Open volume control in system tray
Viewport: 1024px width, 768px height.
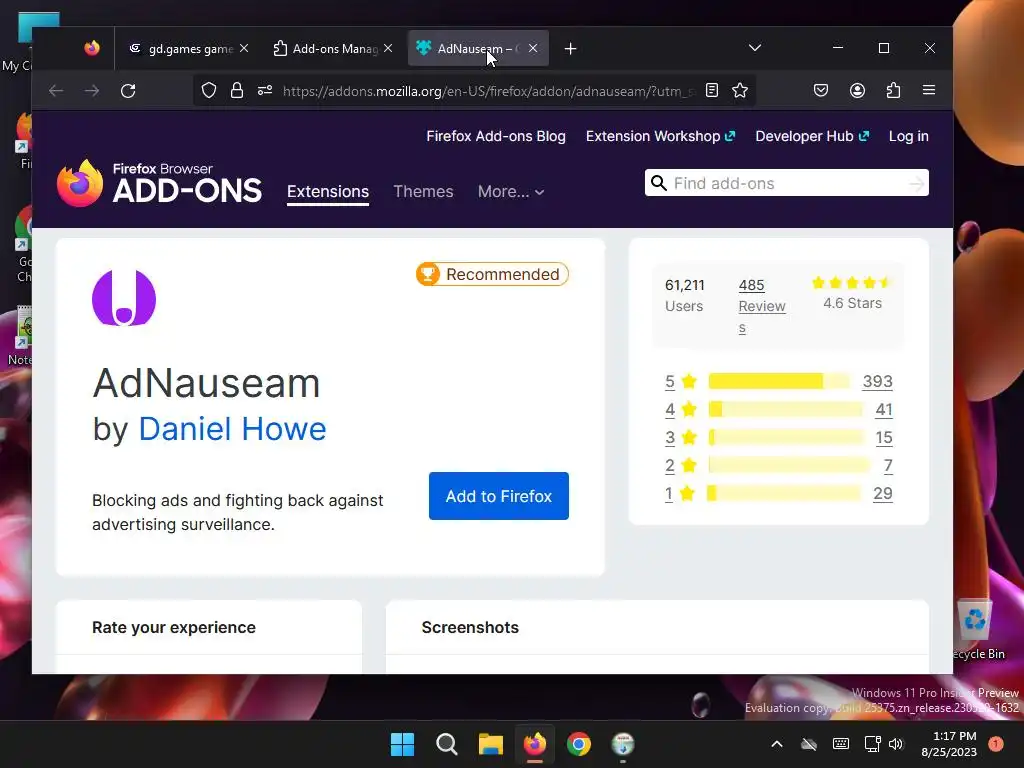click(896, 744)
